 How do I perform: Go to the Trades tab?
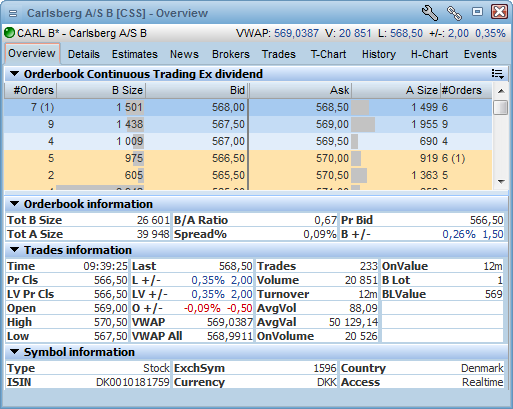click(x=279, y=54)
